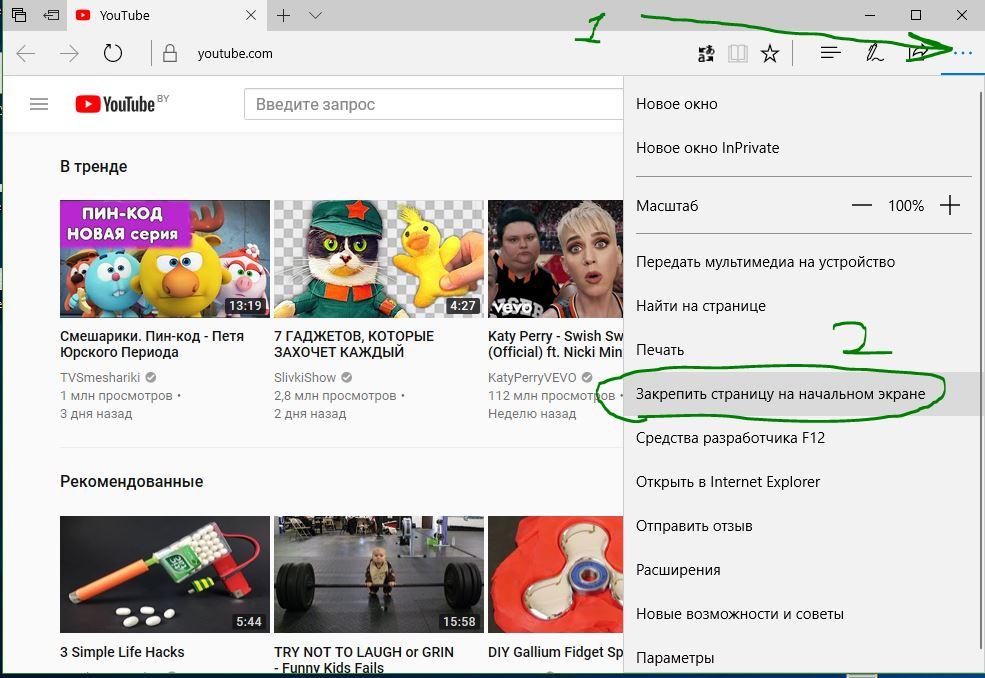
Task: Refresh the YouTube page
Action: [113, 53]
